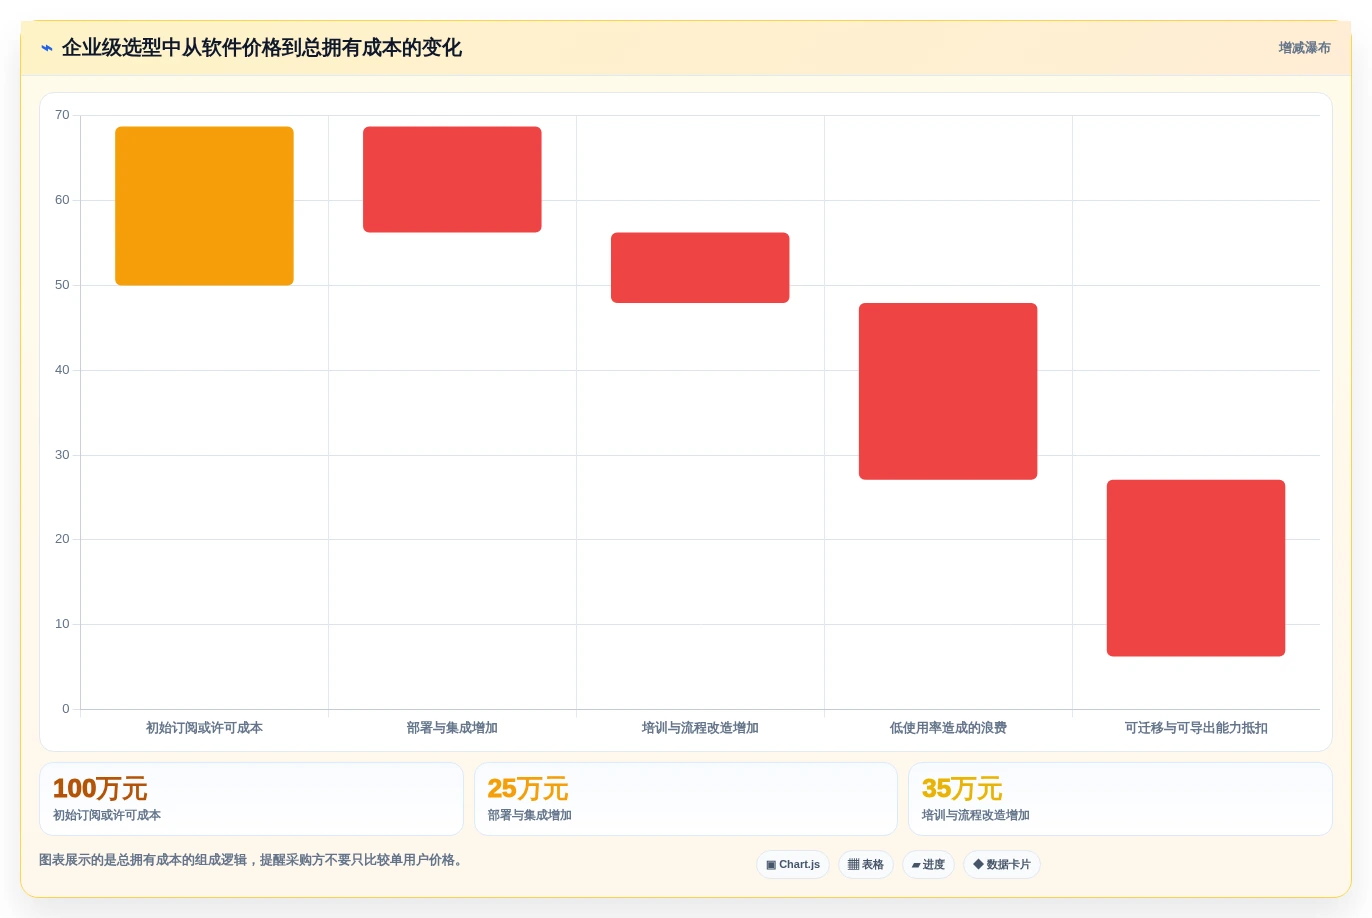Select the red 部署与集成增加 bar
The width and height of the screenshot is (1372, 918).
point(452,180)
